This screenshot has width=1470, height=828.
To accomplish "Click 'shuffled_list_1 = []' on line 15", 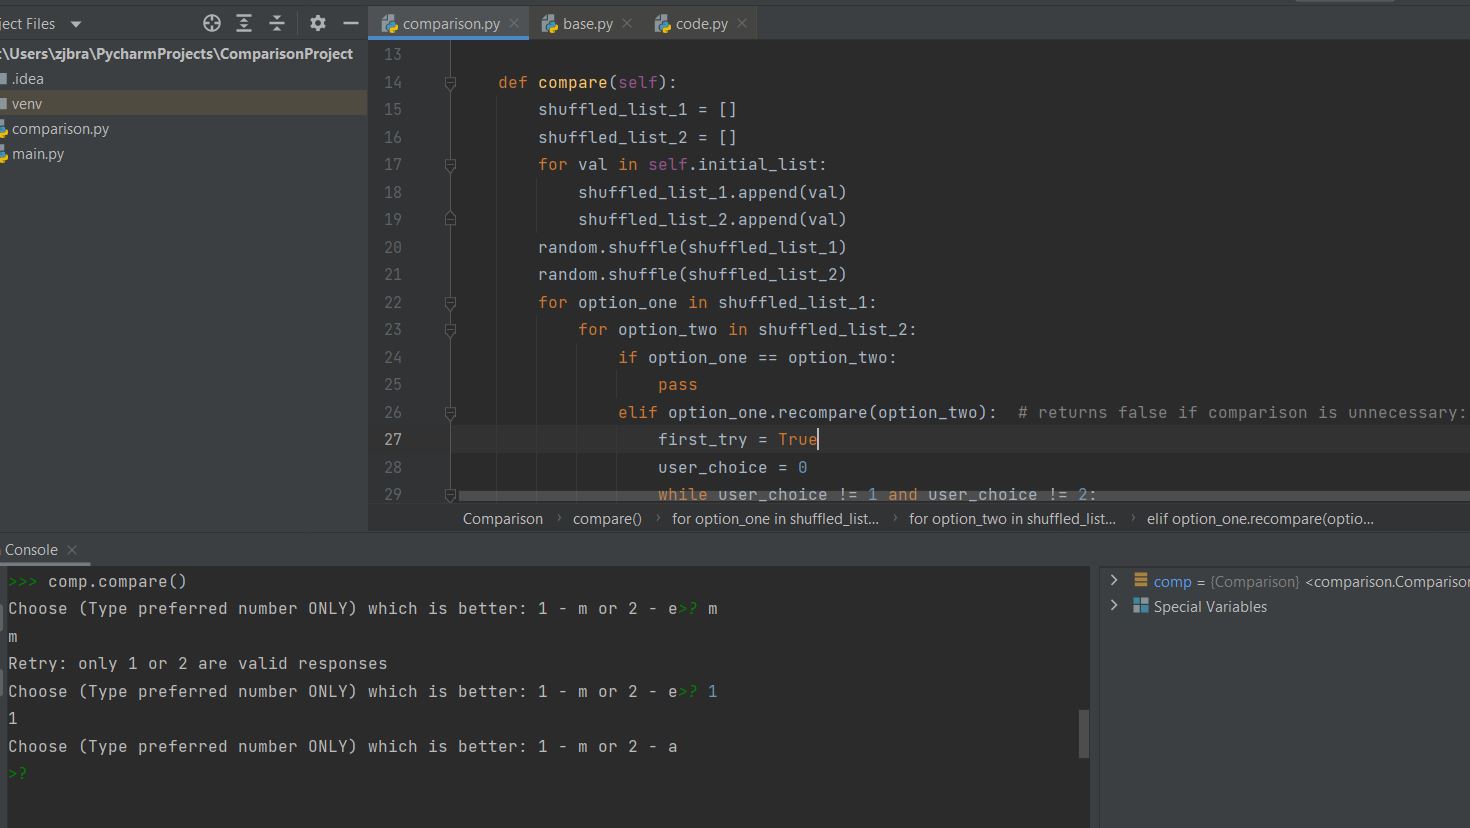I will pos(637,109).
